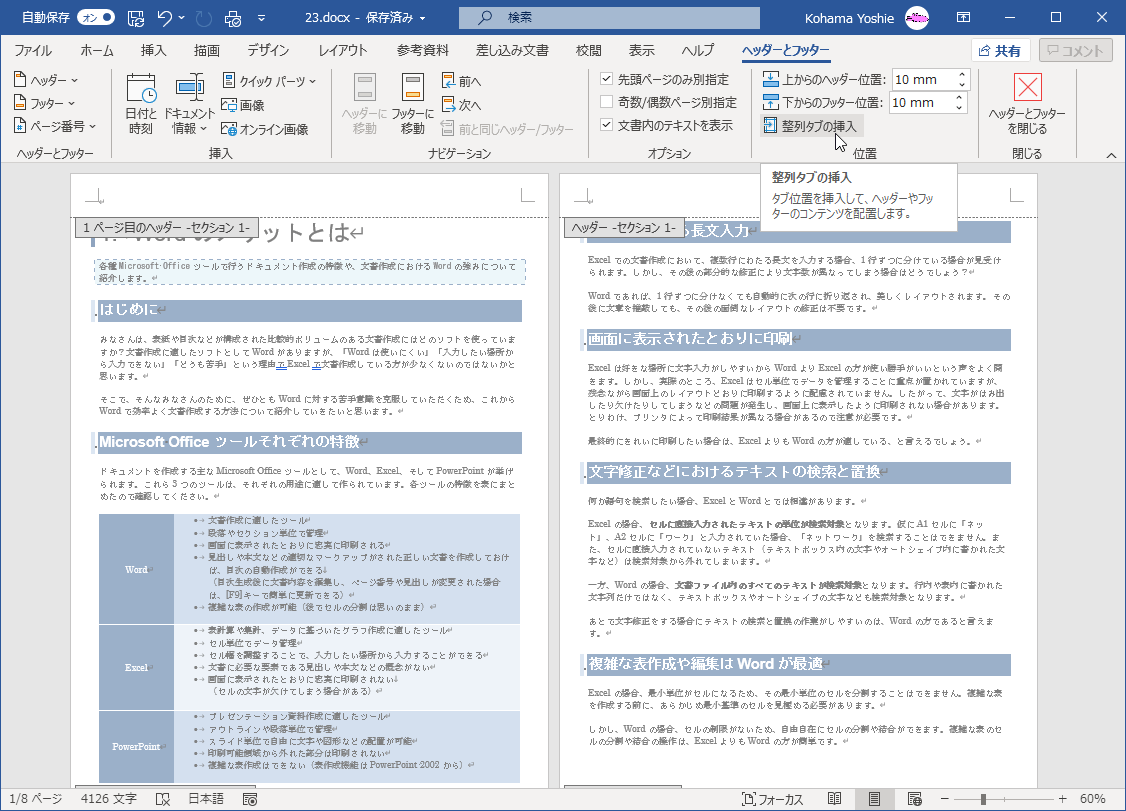This screenshot has width=1126, height=811.
Task: Enable 奇数/偶数ページ別指定 checkbox
Action: pyautogui.click(x=607, y=102)
